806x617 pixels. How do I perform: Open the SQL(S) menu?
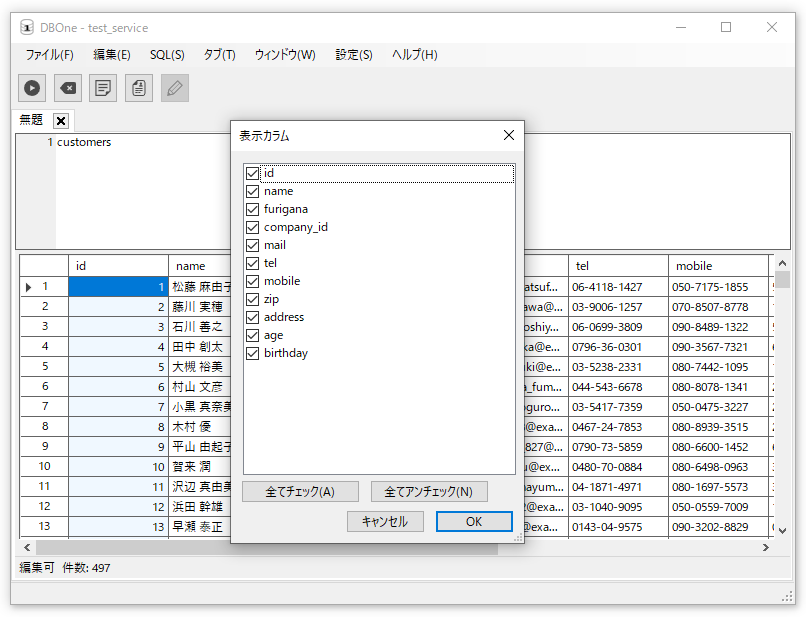pyautogui.click(x=167, y=55)
